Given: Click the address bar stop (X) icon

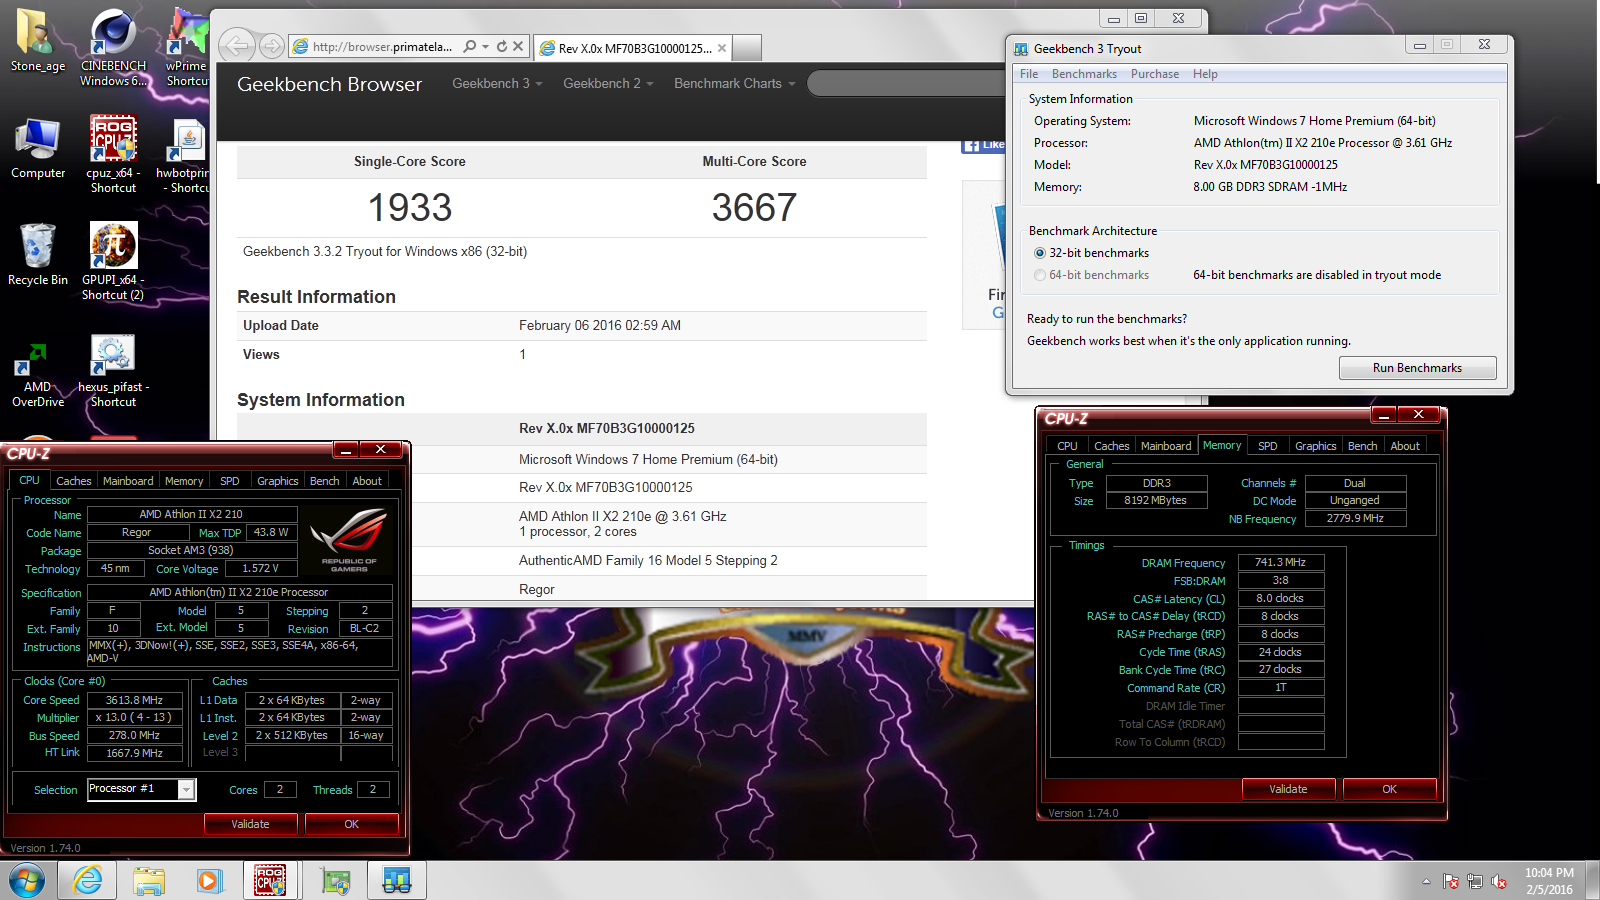Looking at the screenshot, I should [518, 46].
